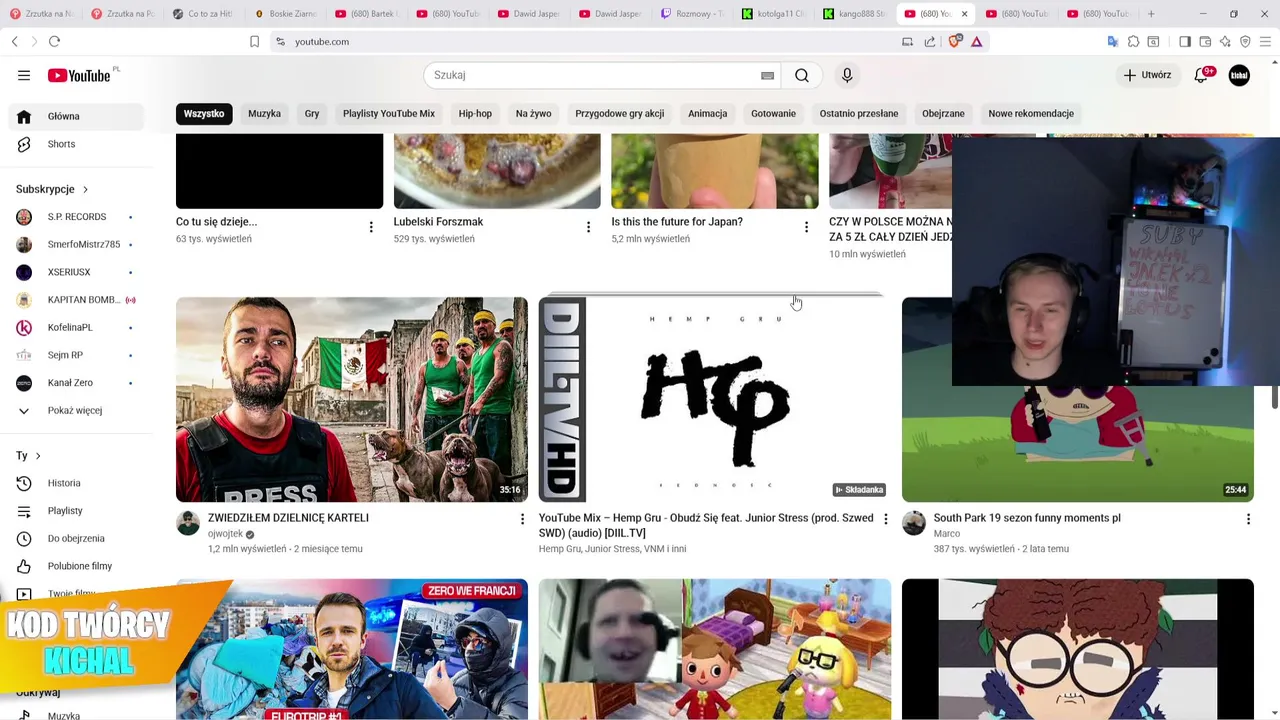Open the YouTube hamburger guide menu
This screenshot has height=720, width=1280.
coord(24,75)
